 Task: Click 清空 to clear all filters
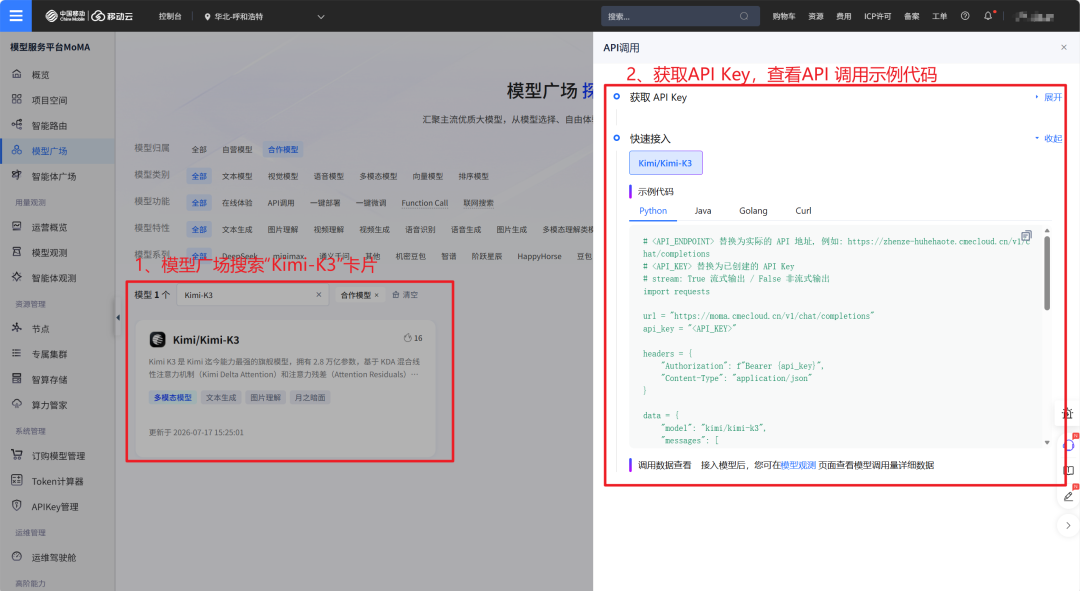[x=405, y=295]
